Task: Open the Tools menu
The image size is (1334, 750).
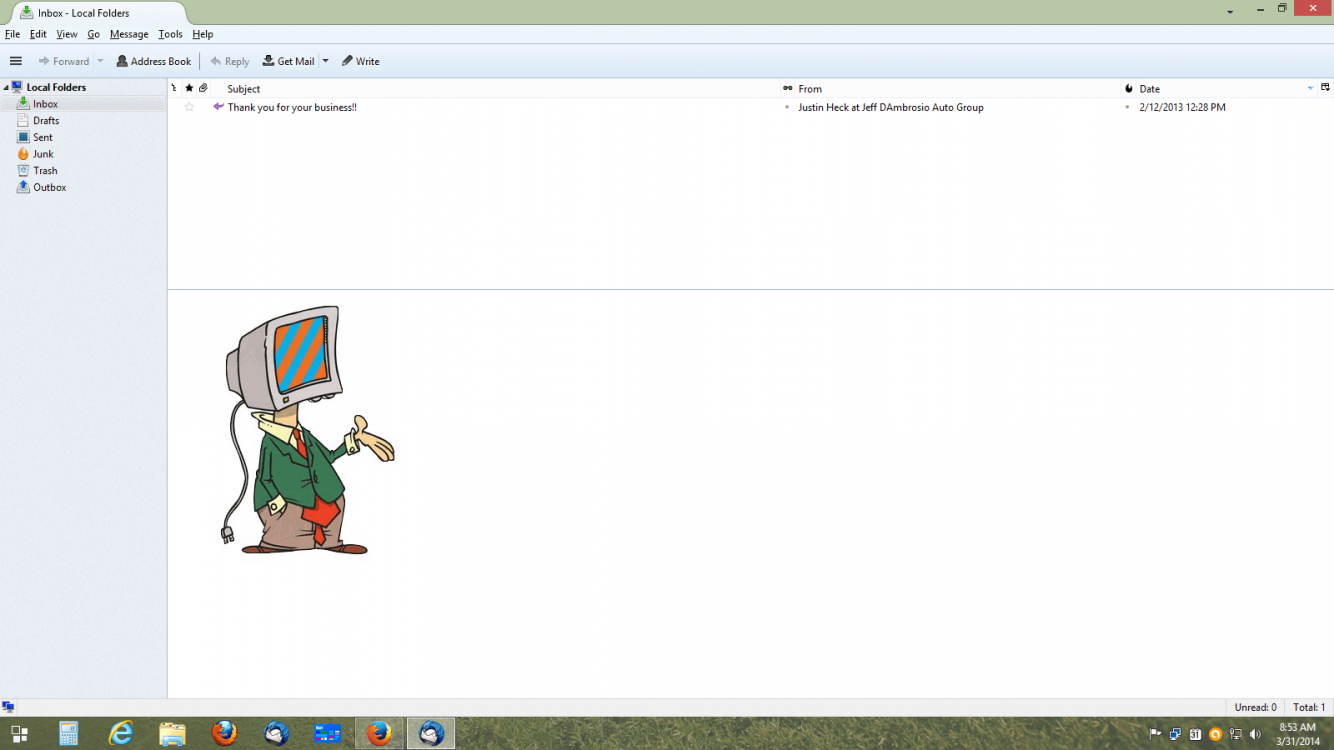Action: point(170,34)
